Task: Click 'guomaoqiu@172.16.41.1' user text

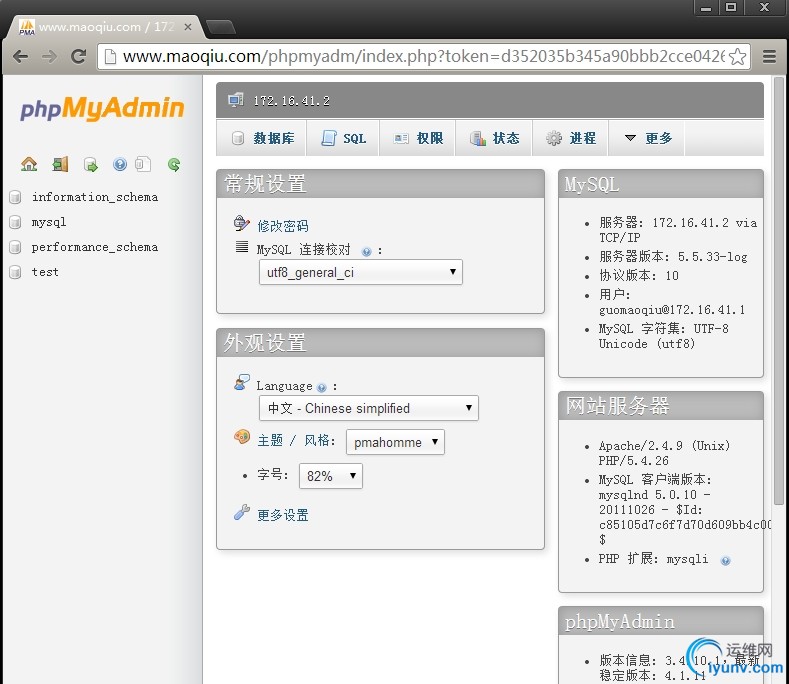Action: pos(672,310)
